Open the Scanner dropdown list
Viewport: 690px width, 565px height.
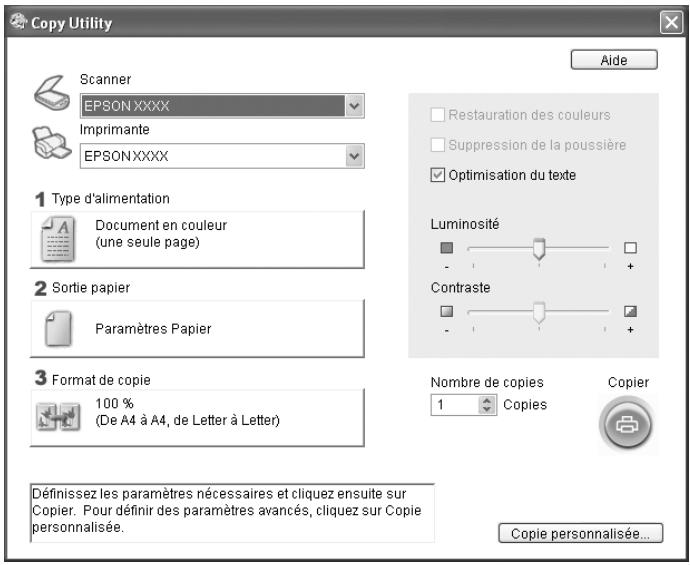(x=354, y=106)
